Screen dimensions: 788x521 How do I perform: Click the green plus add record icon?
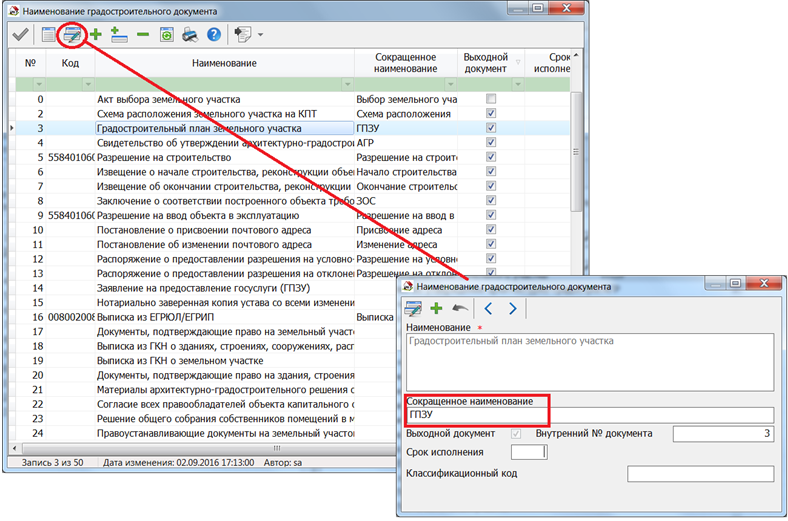pos(96,35)
